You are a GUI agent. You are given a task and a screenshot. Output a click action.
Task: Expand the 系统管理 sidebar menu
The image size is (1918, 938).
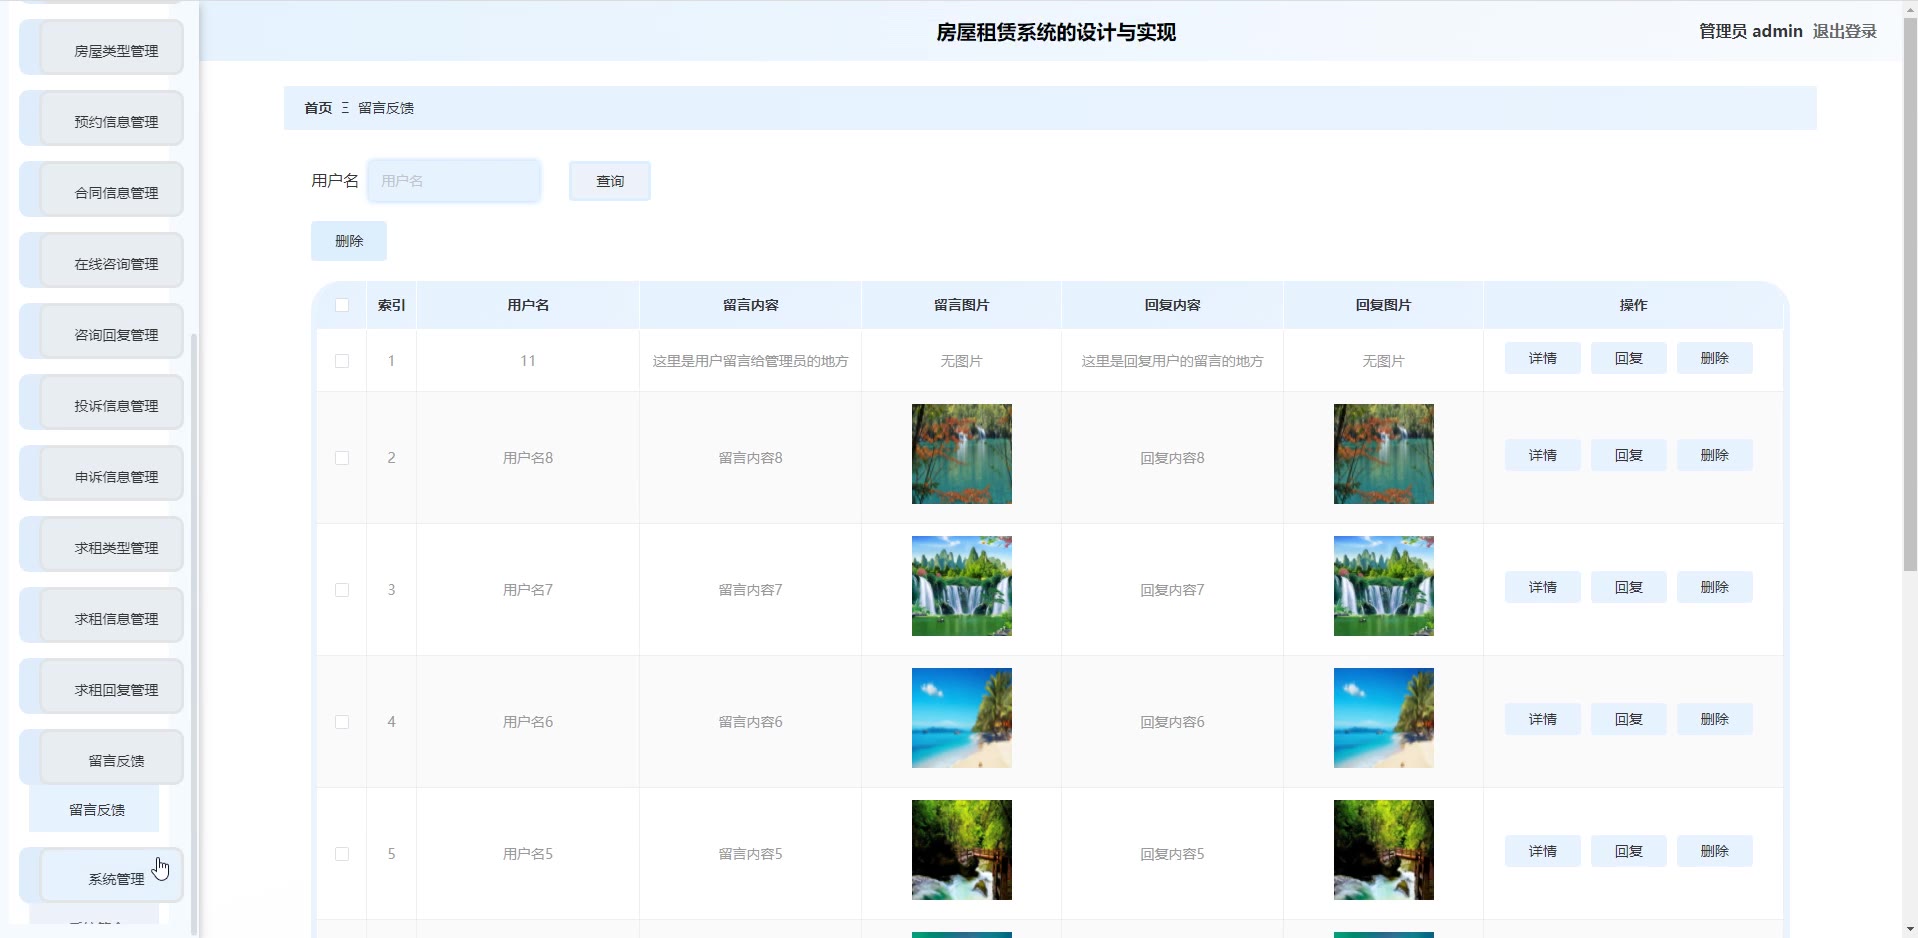tap(115, 878)
